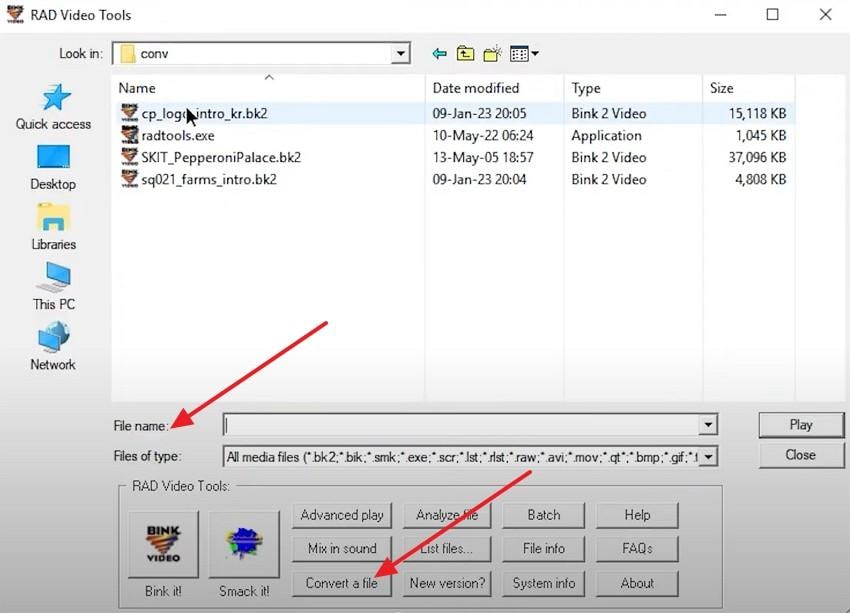The image size is (850, 613).
Task: Select This PC in the sidebar
Action: pyautogui.click(x=54, y=287)
